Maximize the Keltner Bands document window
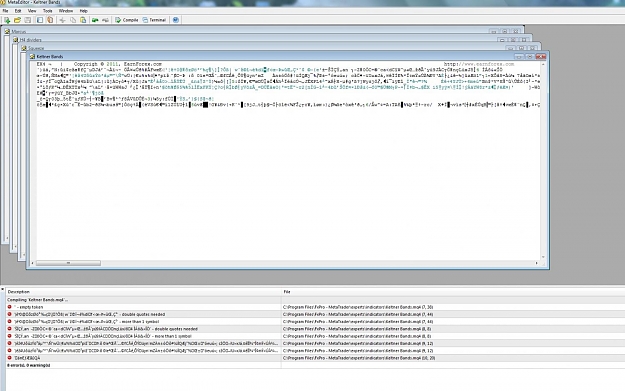Viewport: 625px width, 391px height. pyautogui.click(x=530, y=57)
